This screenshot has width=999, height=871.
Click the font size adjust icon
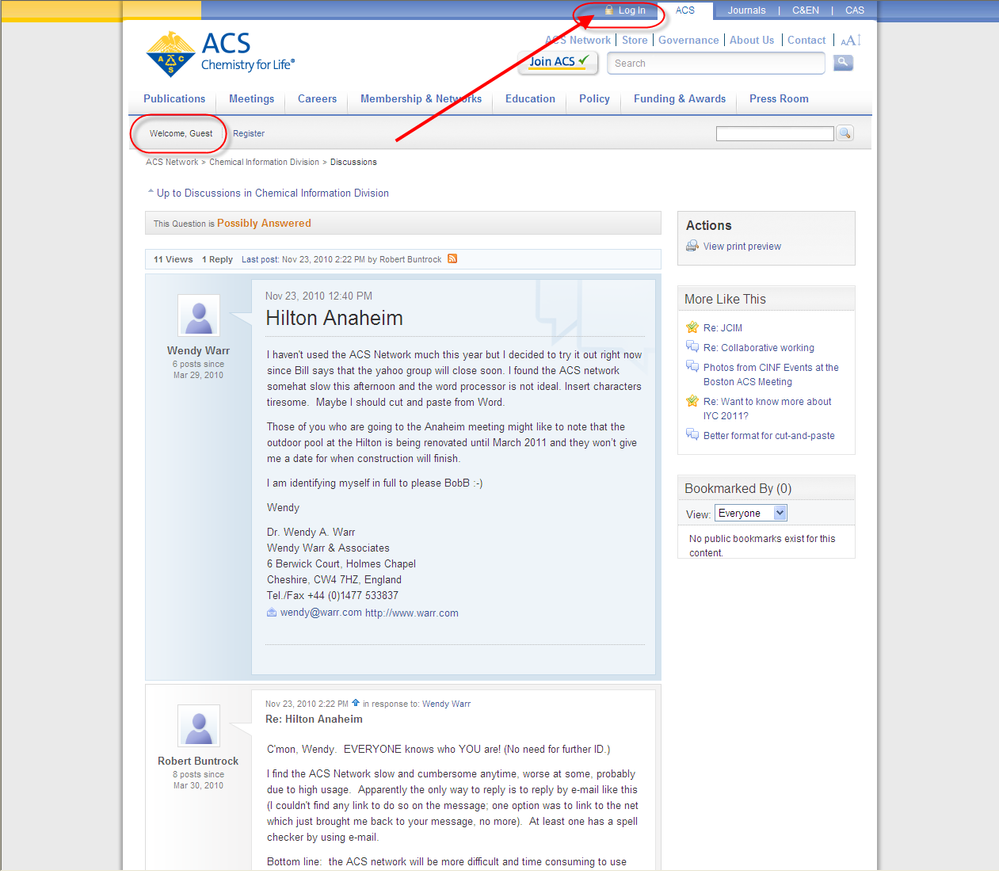pos(850,40)
